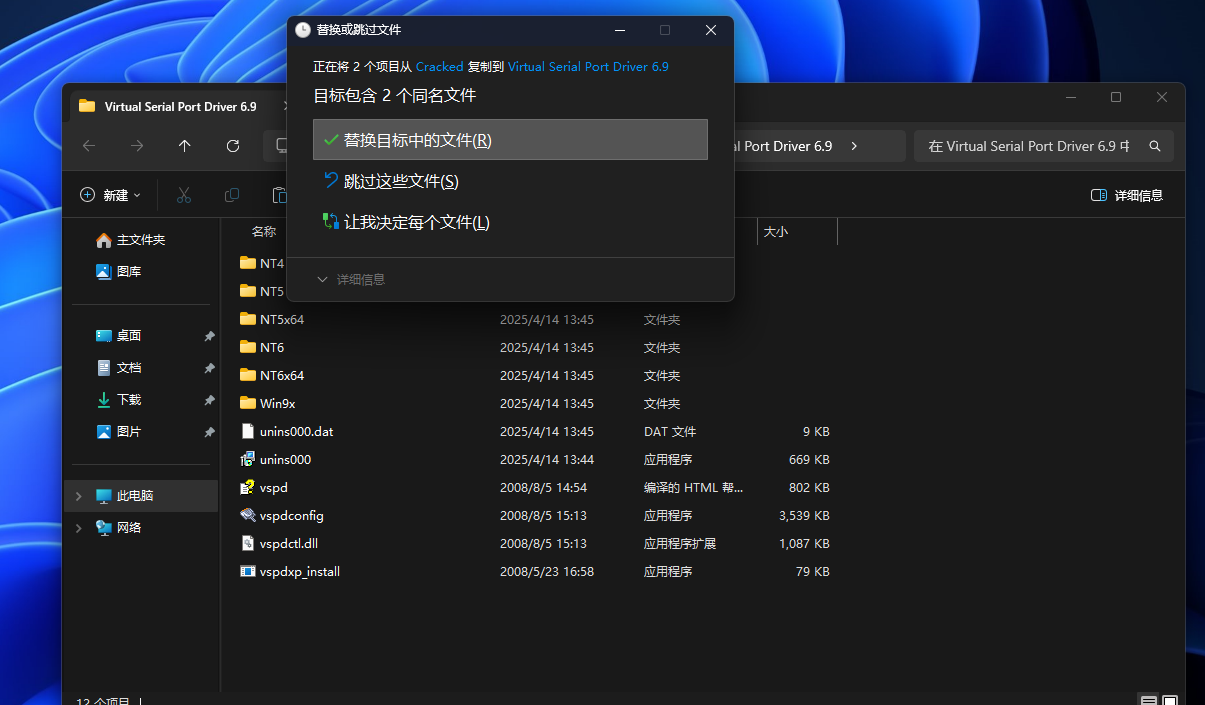Screen dimensions: 1205x705
Task: Click the vspdxp_install file icon
Action: coord(248,572)
